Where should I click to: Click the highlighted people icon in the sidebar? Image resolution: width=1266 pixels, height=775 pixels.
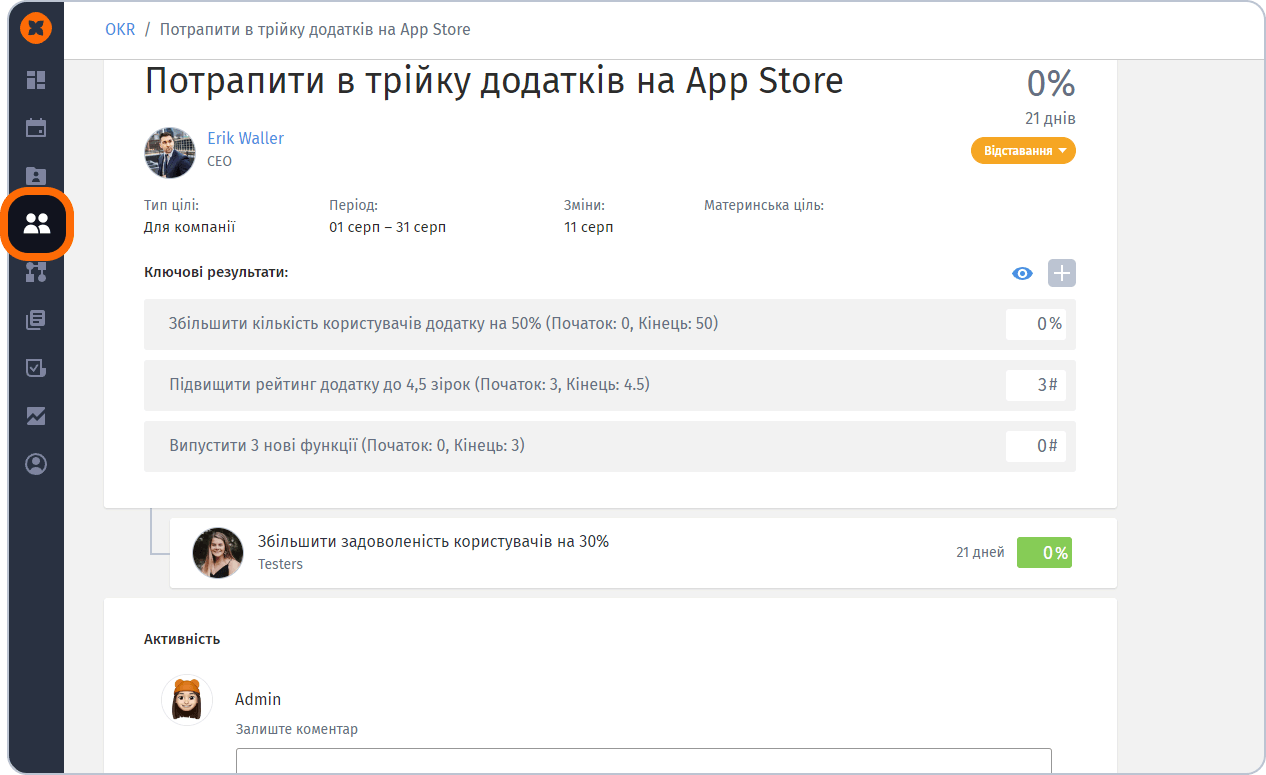[37, 224]
